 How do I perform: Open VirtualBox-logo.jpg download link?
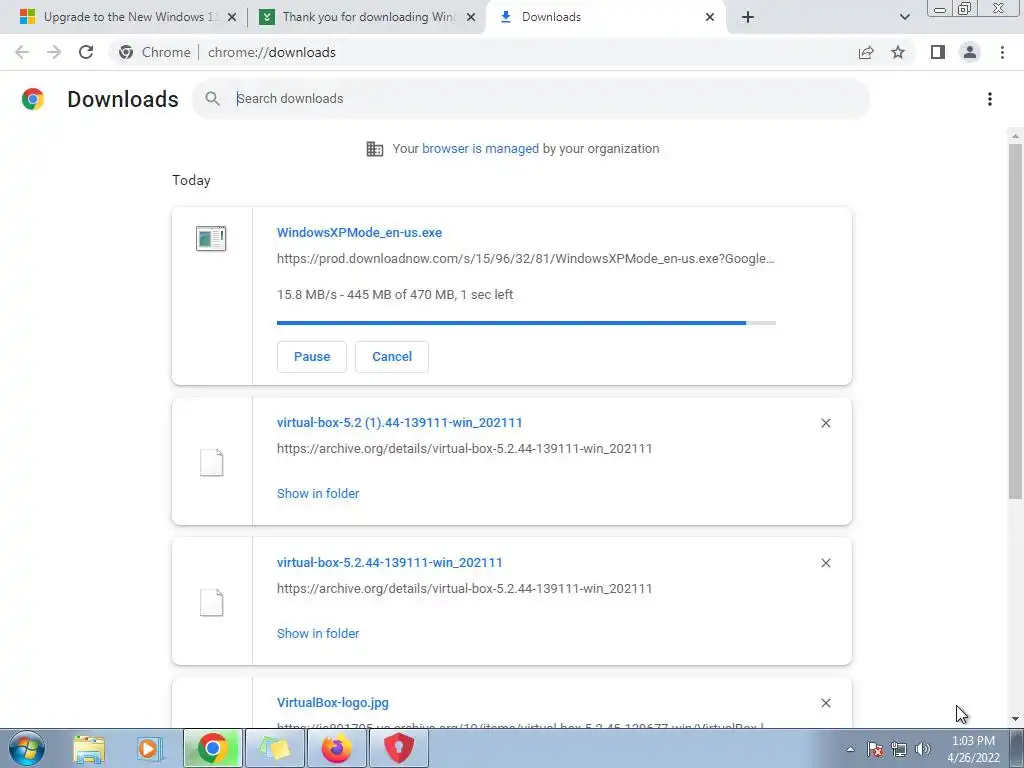click(332, 703)
